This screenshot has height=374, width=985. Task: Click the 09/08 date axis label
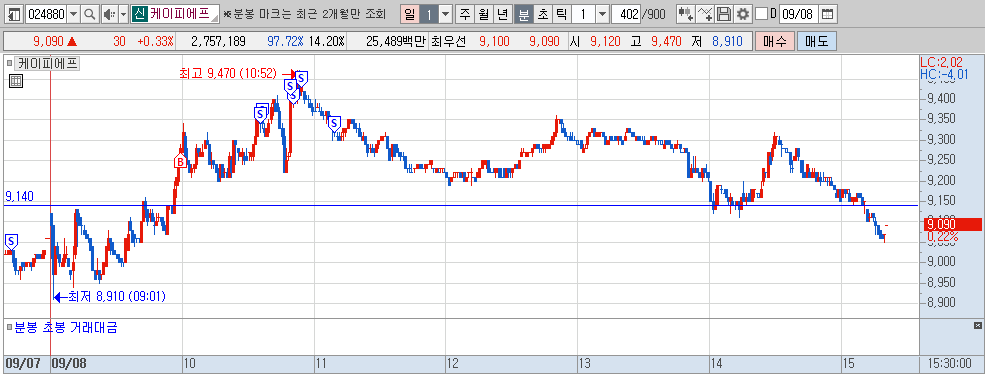click(68, 363)
